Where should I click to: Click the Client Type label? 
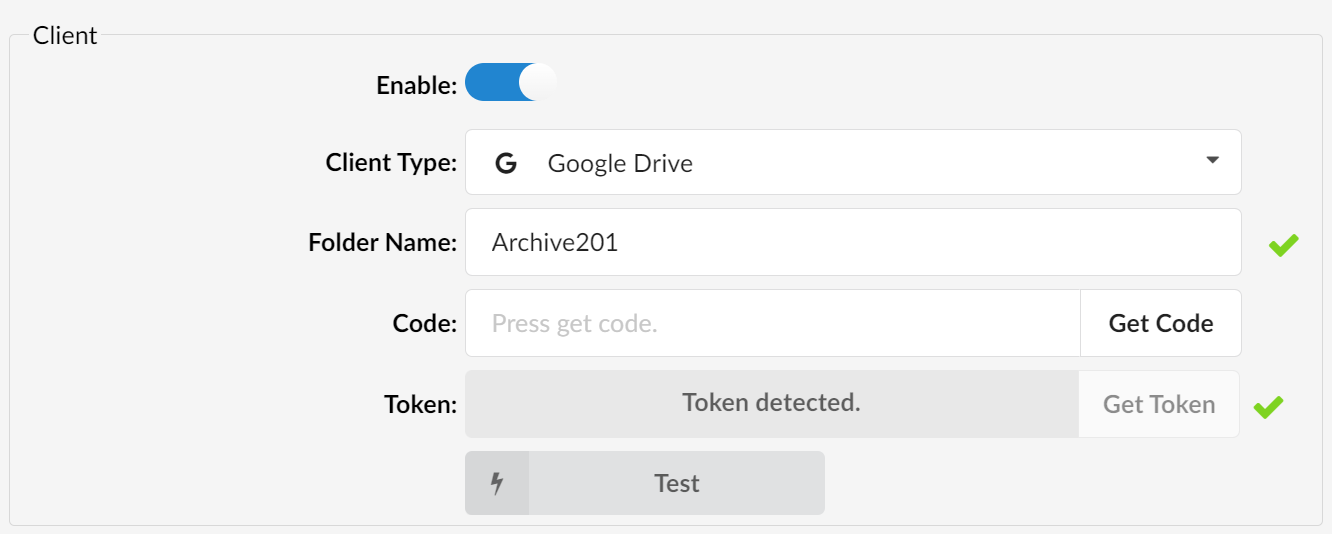(391, 163)
